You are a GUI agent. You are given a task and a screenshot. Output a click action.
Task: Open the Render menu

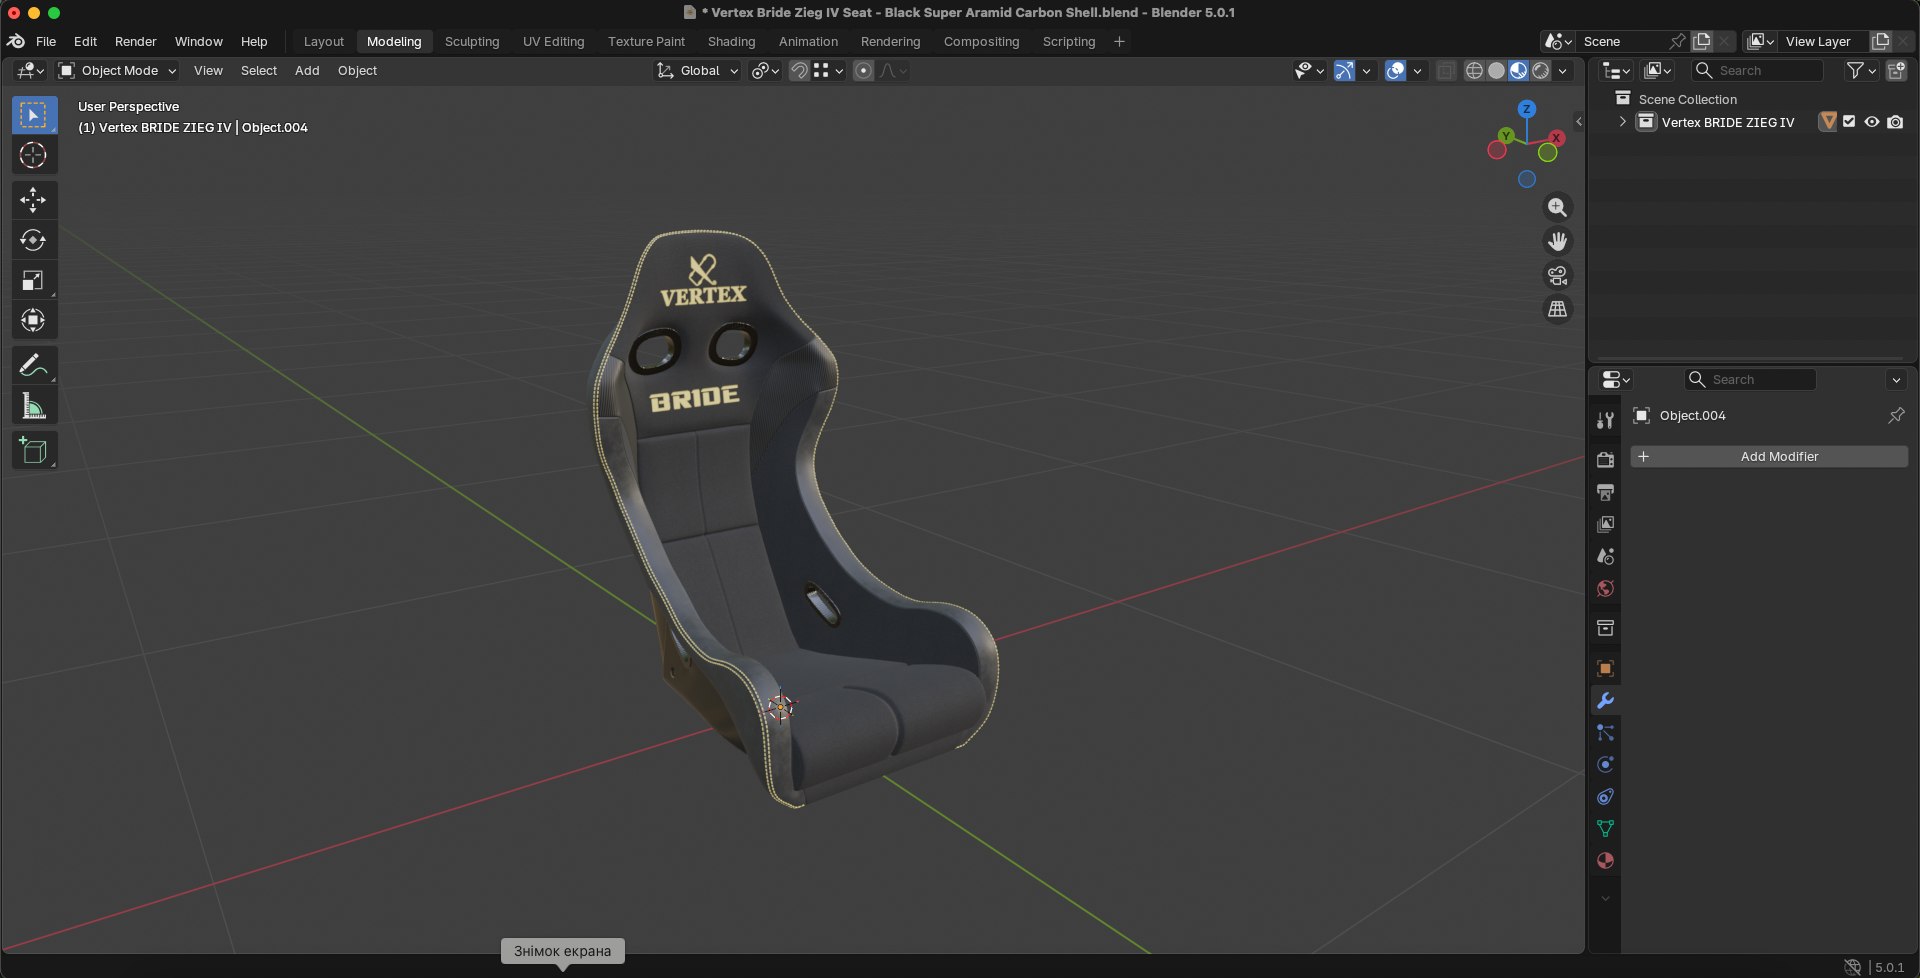click(135, 41)
